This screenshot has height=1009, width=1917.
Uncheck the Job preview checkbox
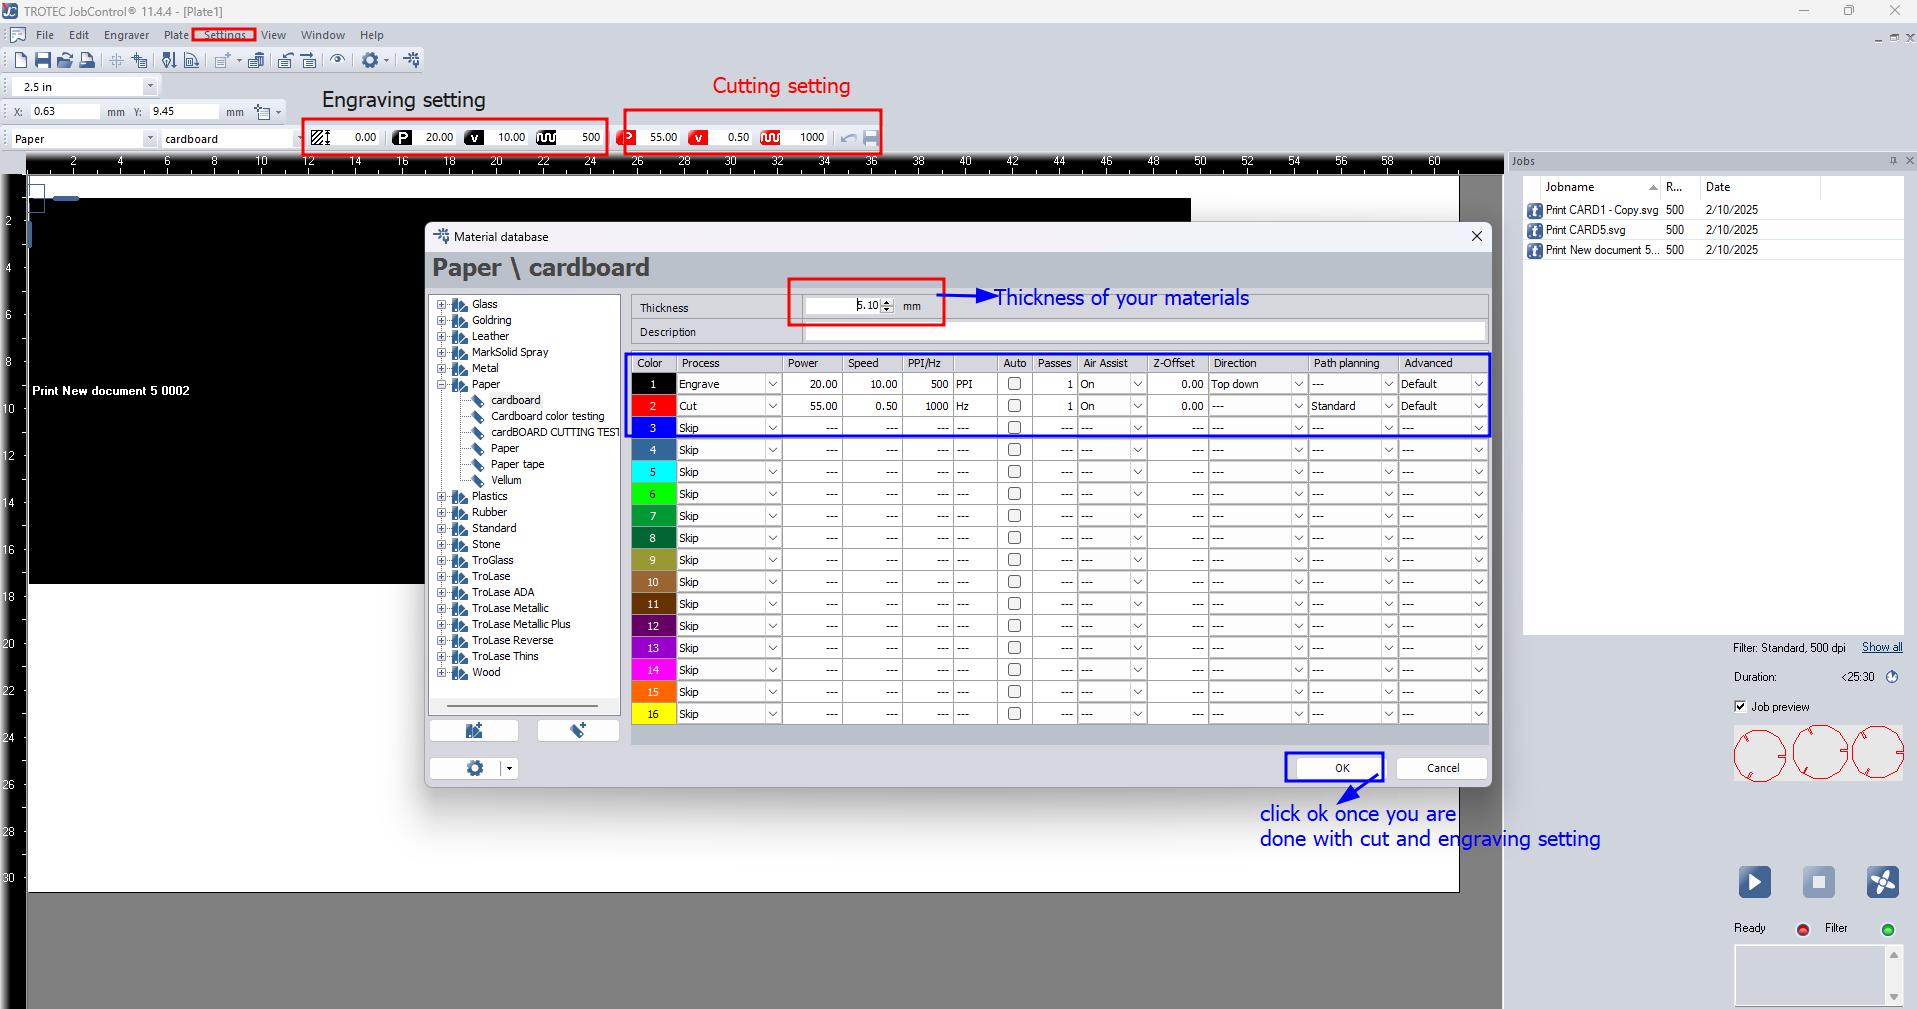[x=1740, y=706]
